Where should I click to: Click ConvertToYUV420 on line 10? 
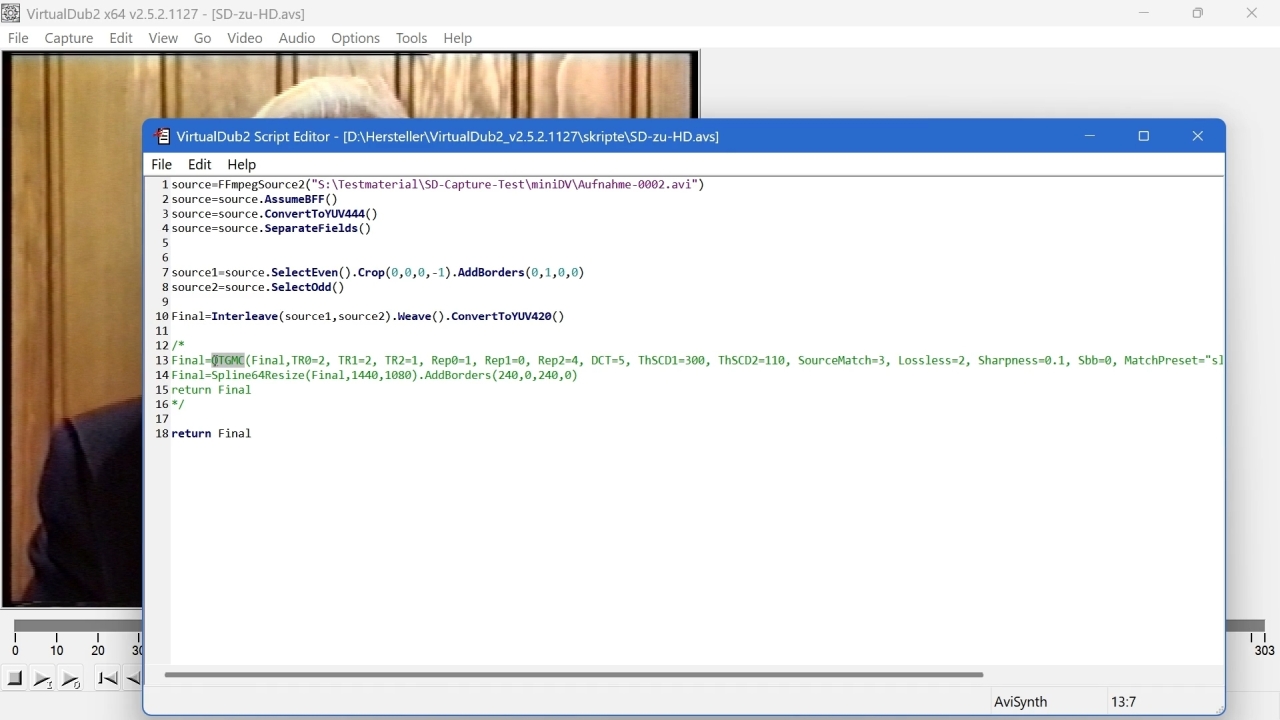coord(501,316)
